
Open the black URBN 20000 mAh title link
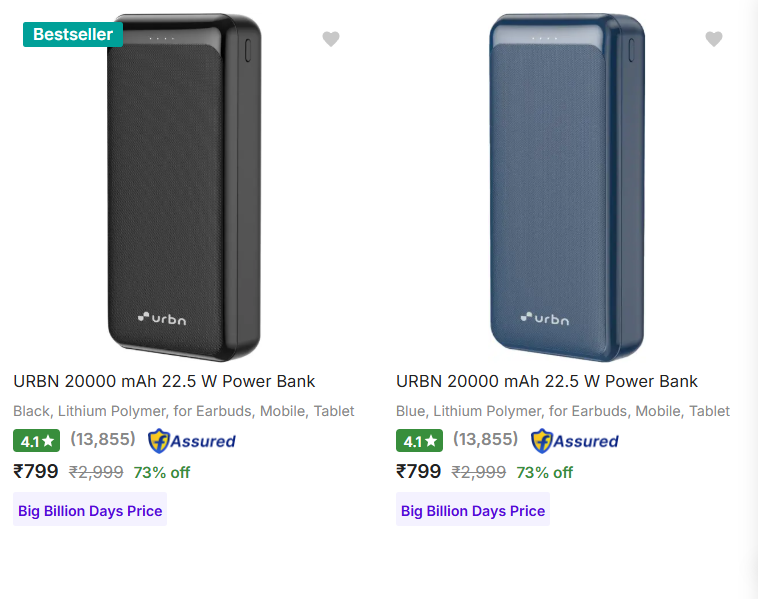pos(164,381)
